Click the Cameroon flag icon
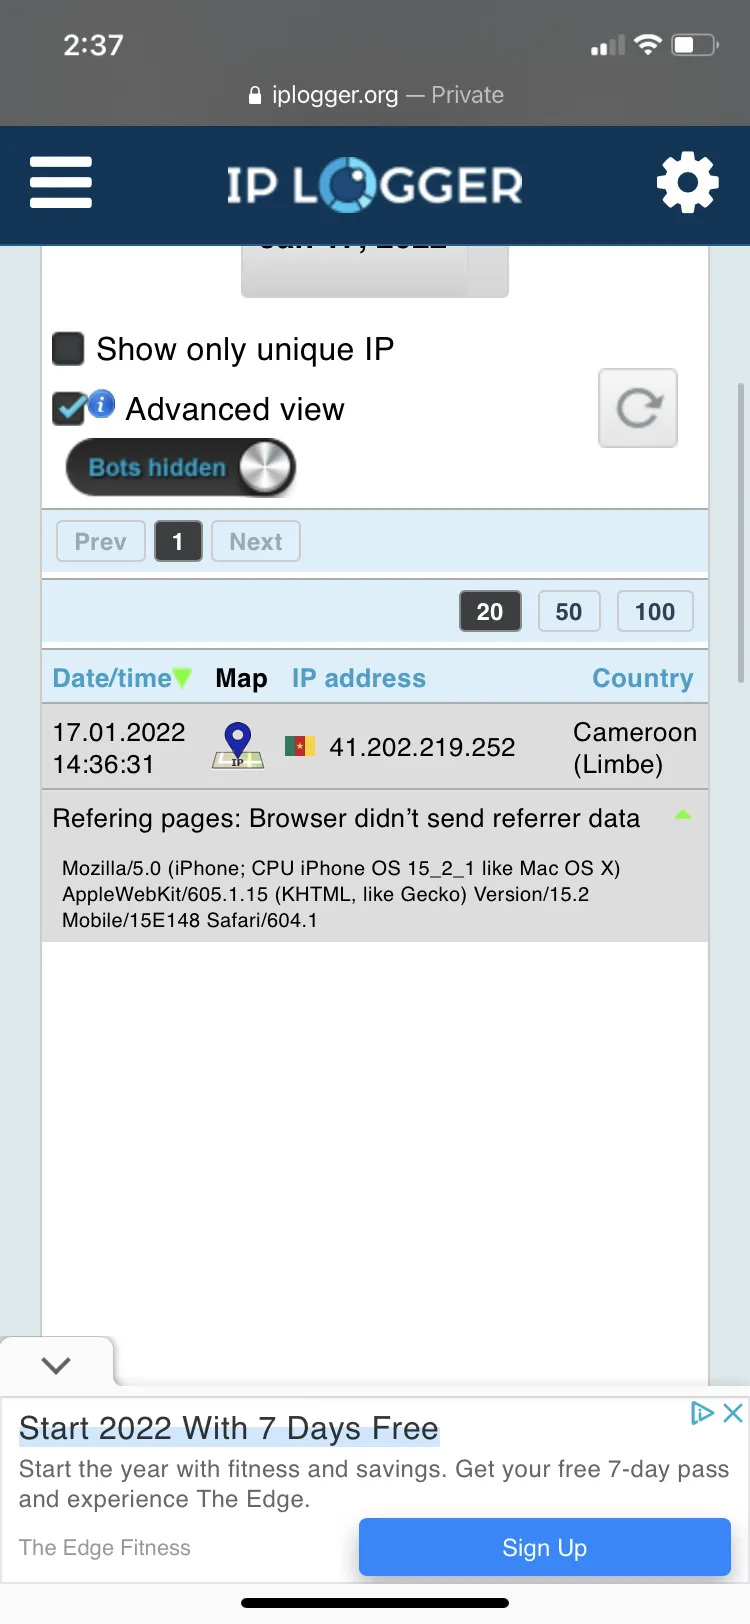This screenshot has width=750, height=1624. [300, 746]
